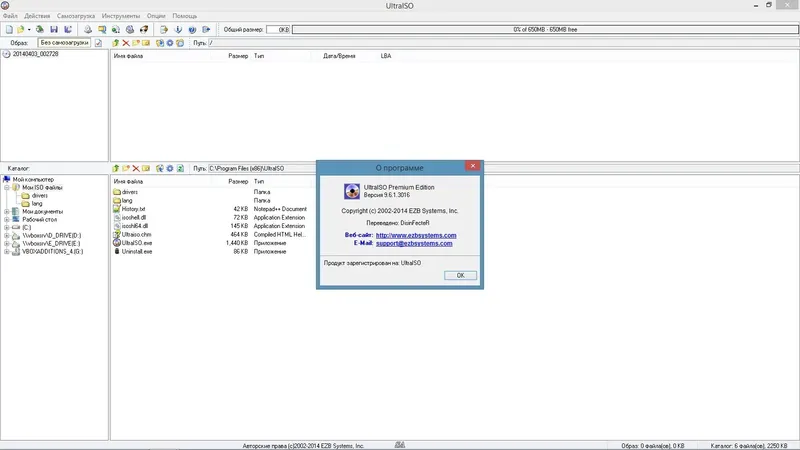The height and width of the screenshot is (450, 800).
Task: Expand the \\vboxsrv\D_DRIVE(D:) node
Action: click(7, 236)
